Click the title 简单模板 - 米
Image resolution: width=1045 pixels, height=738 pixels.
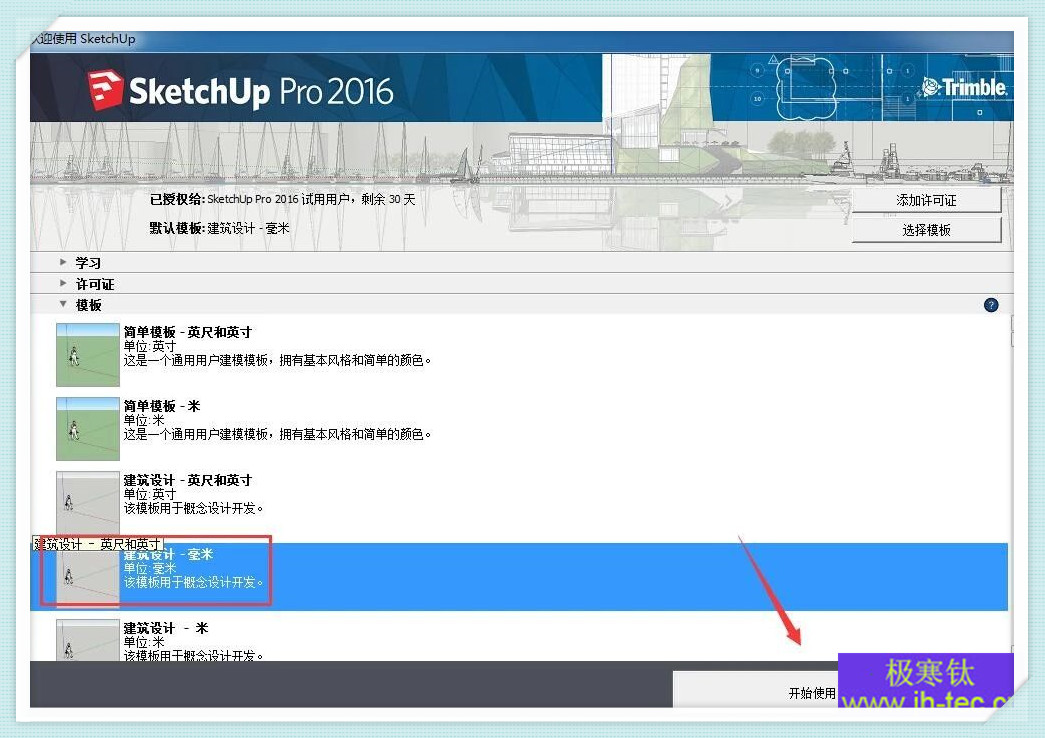click(161, 406)
